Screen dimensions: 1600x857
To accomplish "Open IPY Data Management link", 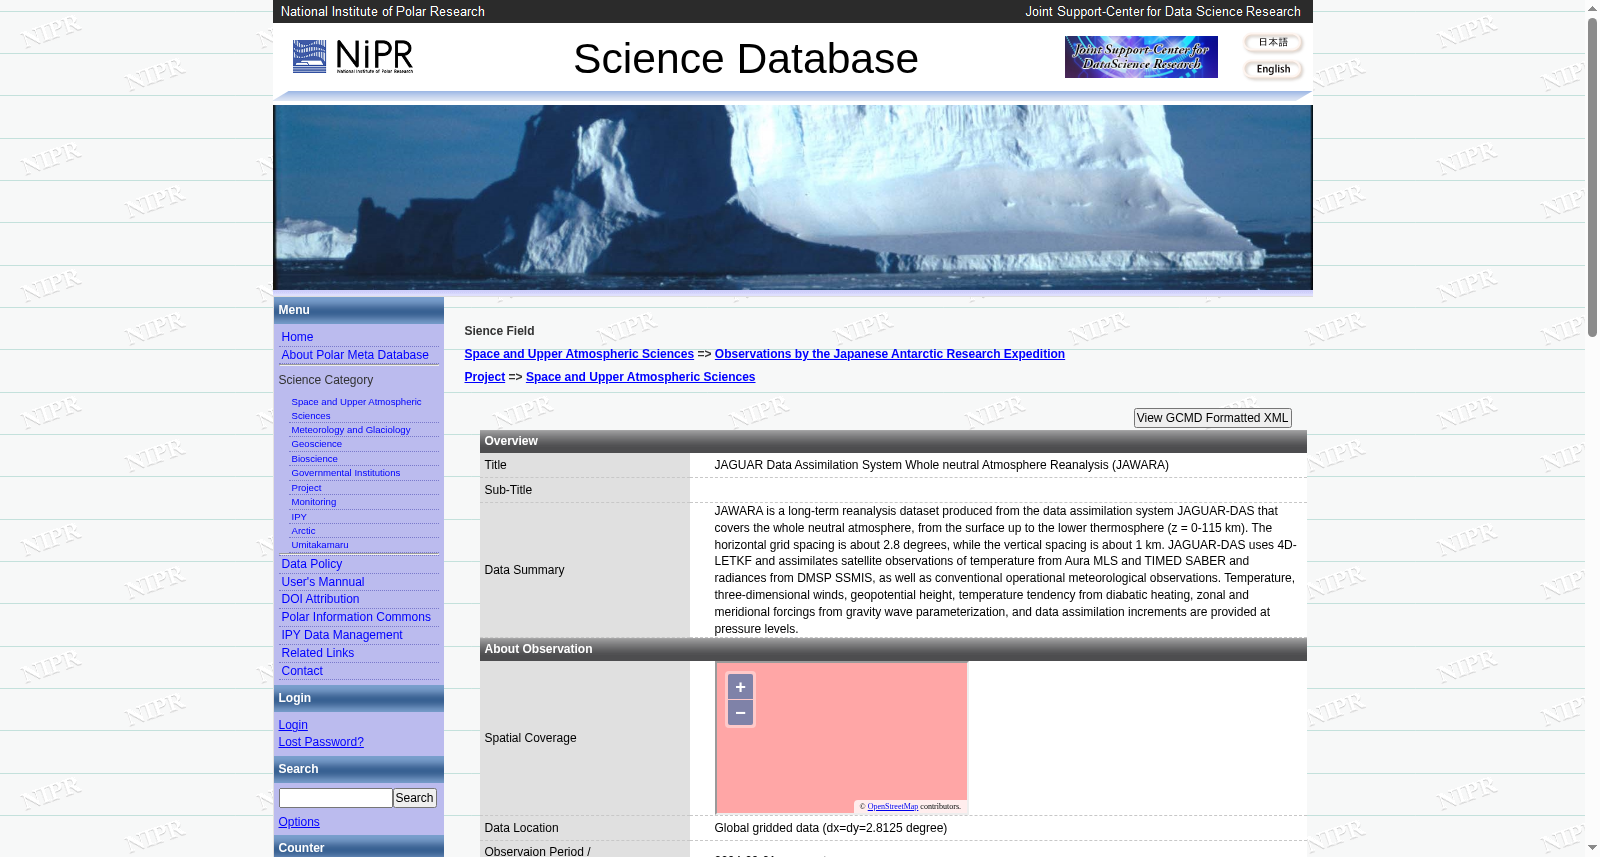I will [342, 635].
